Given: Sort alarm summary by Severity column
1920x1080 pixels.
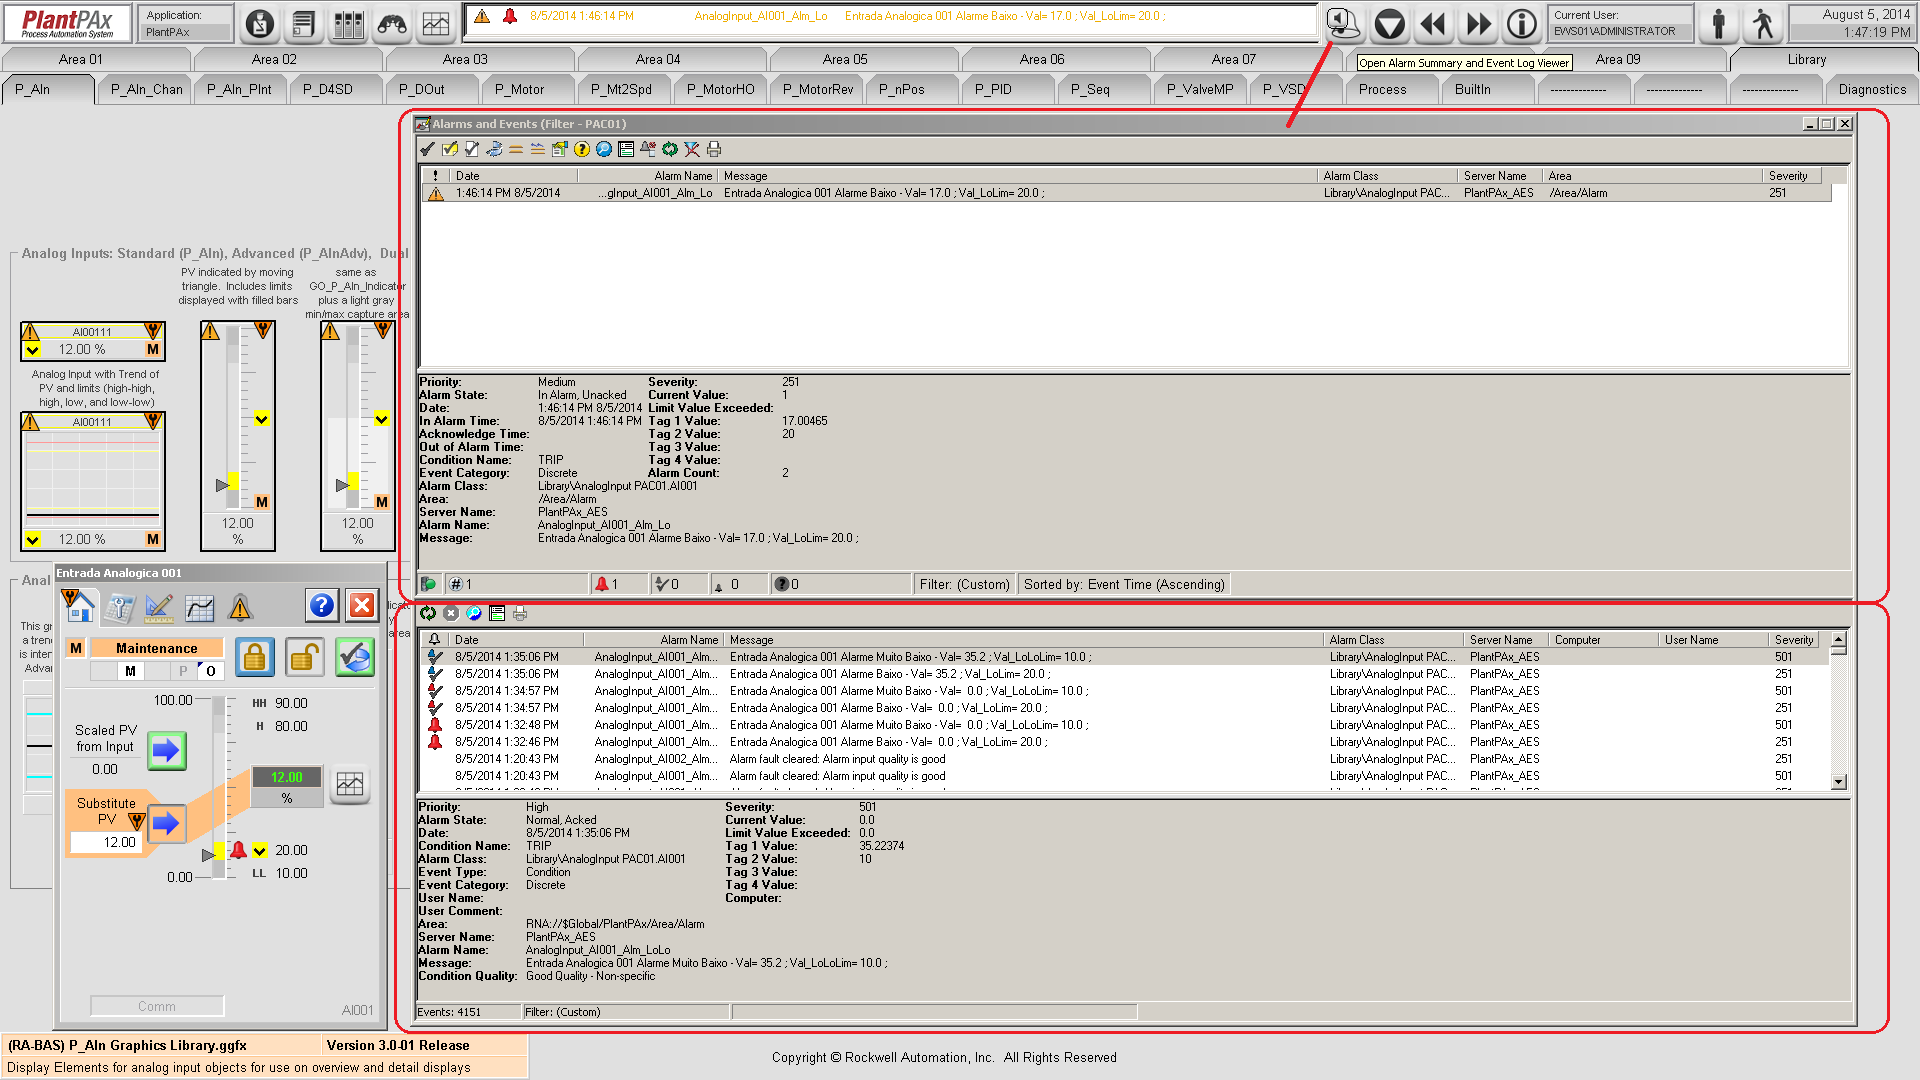Looking at the screenshot, I should point(1790,176).
